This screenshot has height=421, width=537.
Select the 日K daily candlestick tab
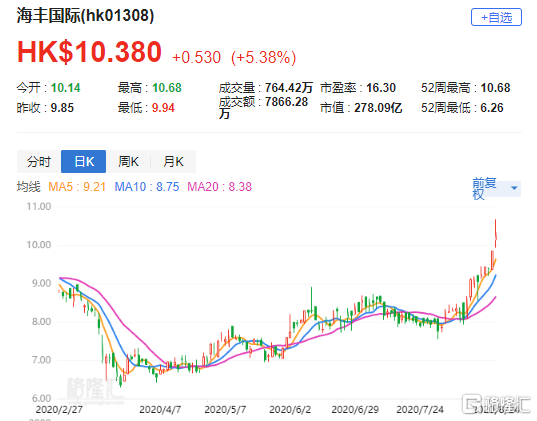pos(84,161)
